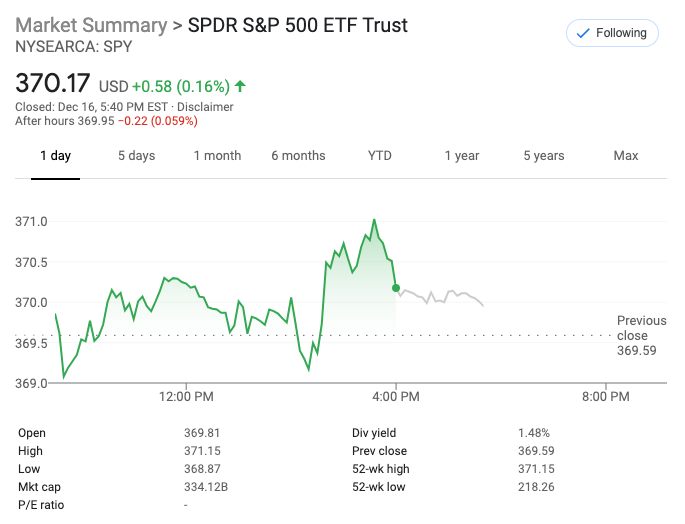Click the green up arrow price indicator

pyautogui.click(x=241, y=86)
